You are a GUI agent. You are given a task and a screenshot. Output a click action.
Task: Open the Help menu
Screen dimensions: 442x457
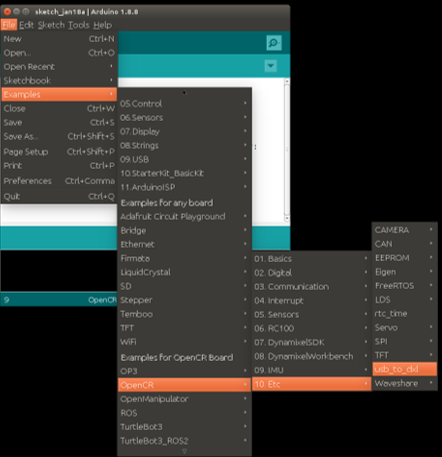point(102,25)
